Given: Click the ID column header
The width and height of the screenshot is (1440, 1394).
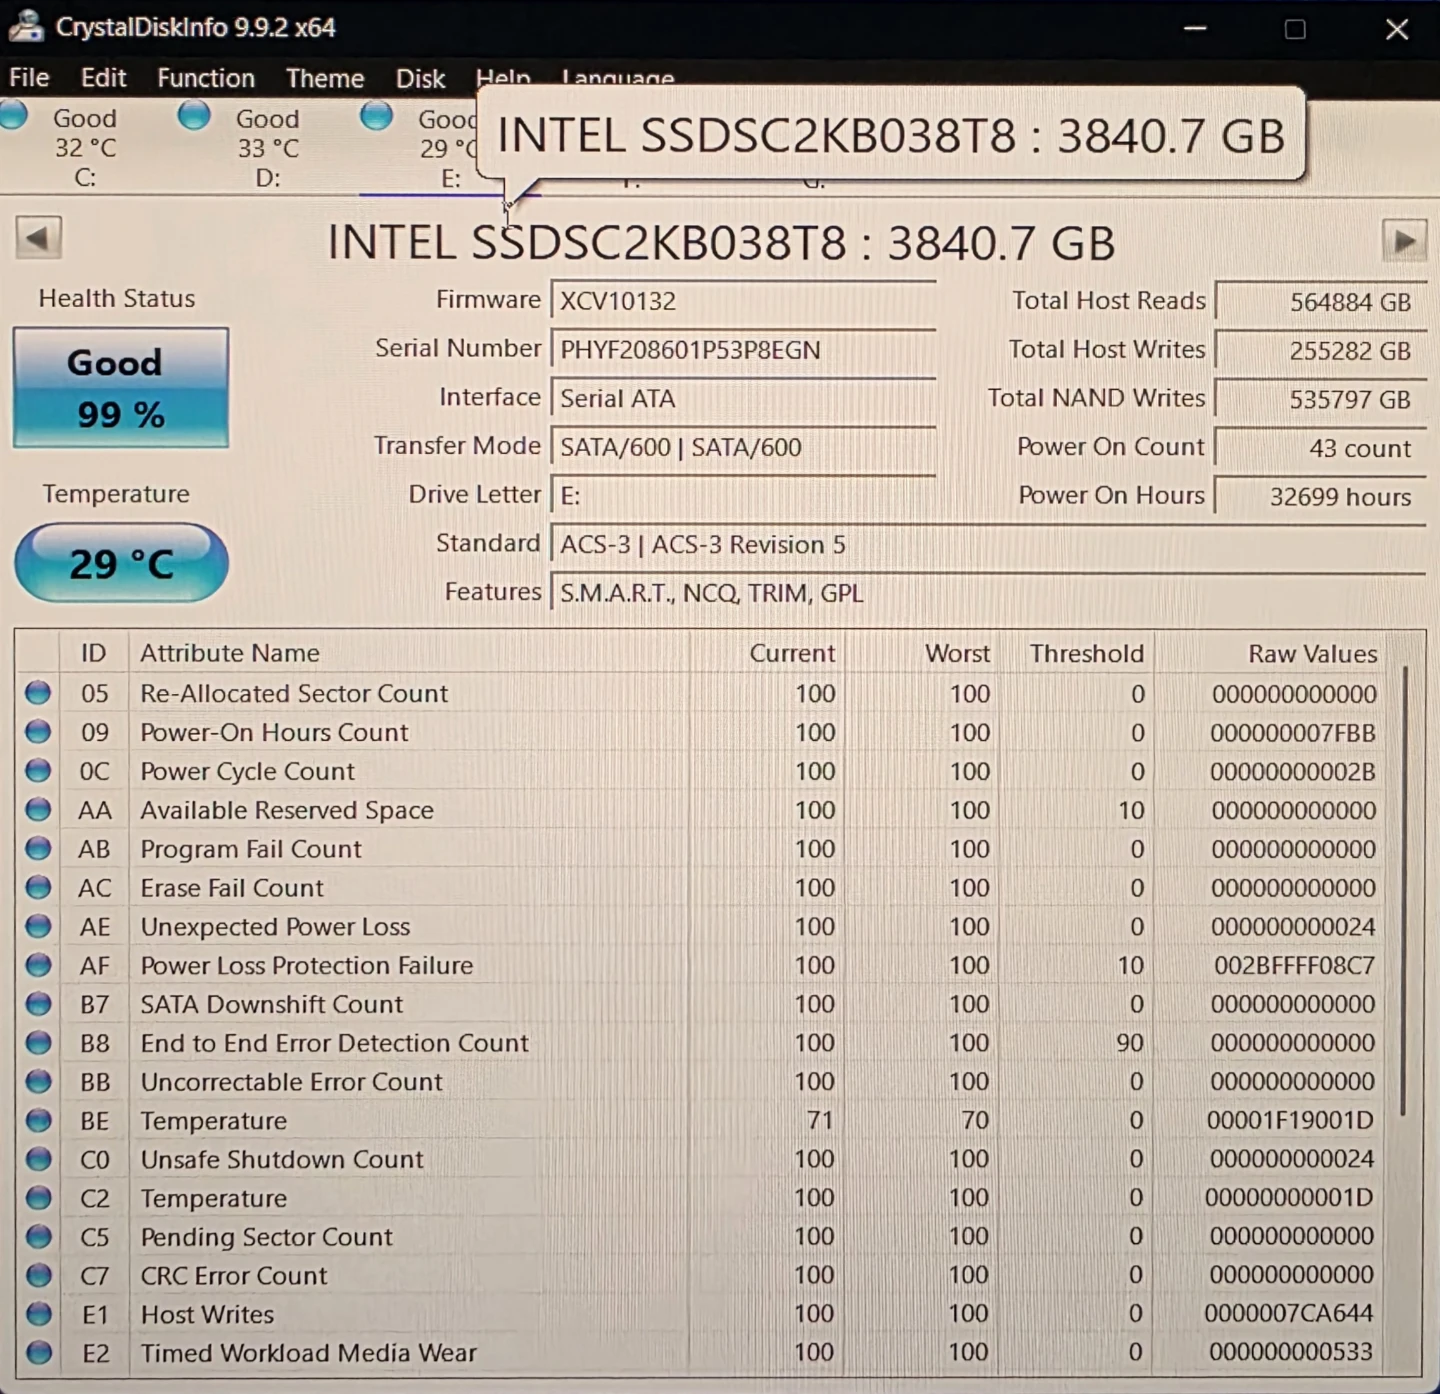Looking at the screenshot, I should tap(93, 653).
